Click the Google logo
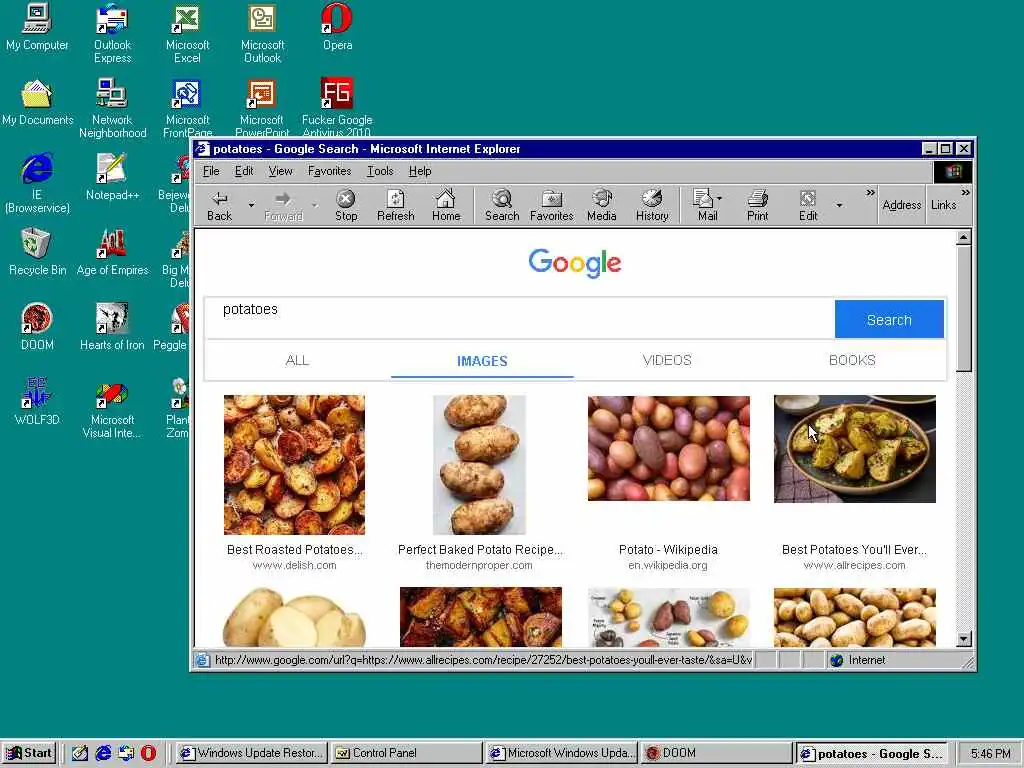Screen dimensions: 1024x768 pos(575,263)
